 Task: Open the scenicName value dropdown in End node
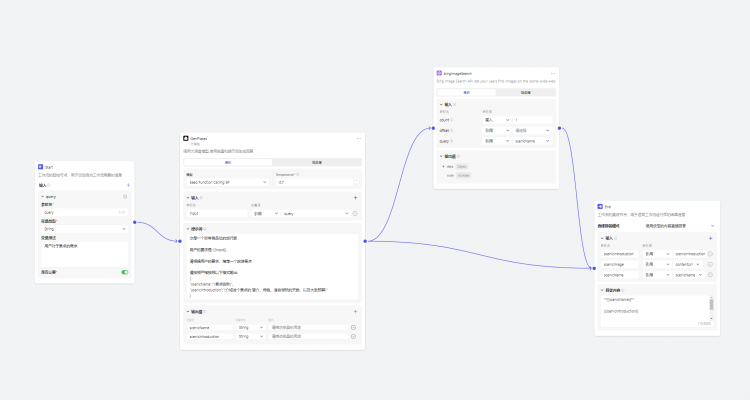pyautogui.click(x=689, y=275)
